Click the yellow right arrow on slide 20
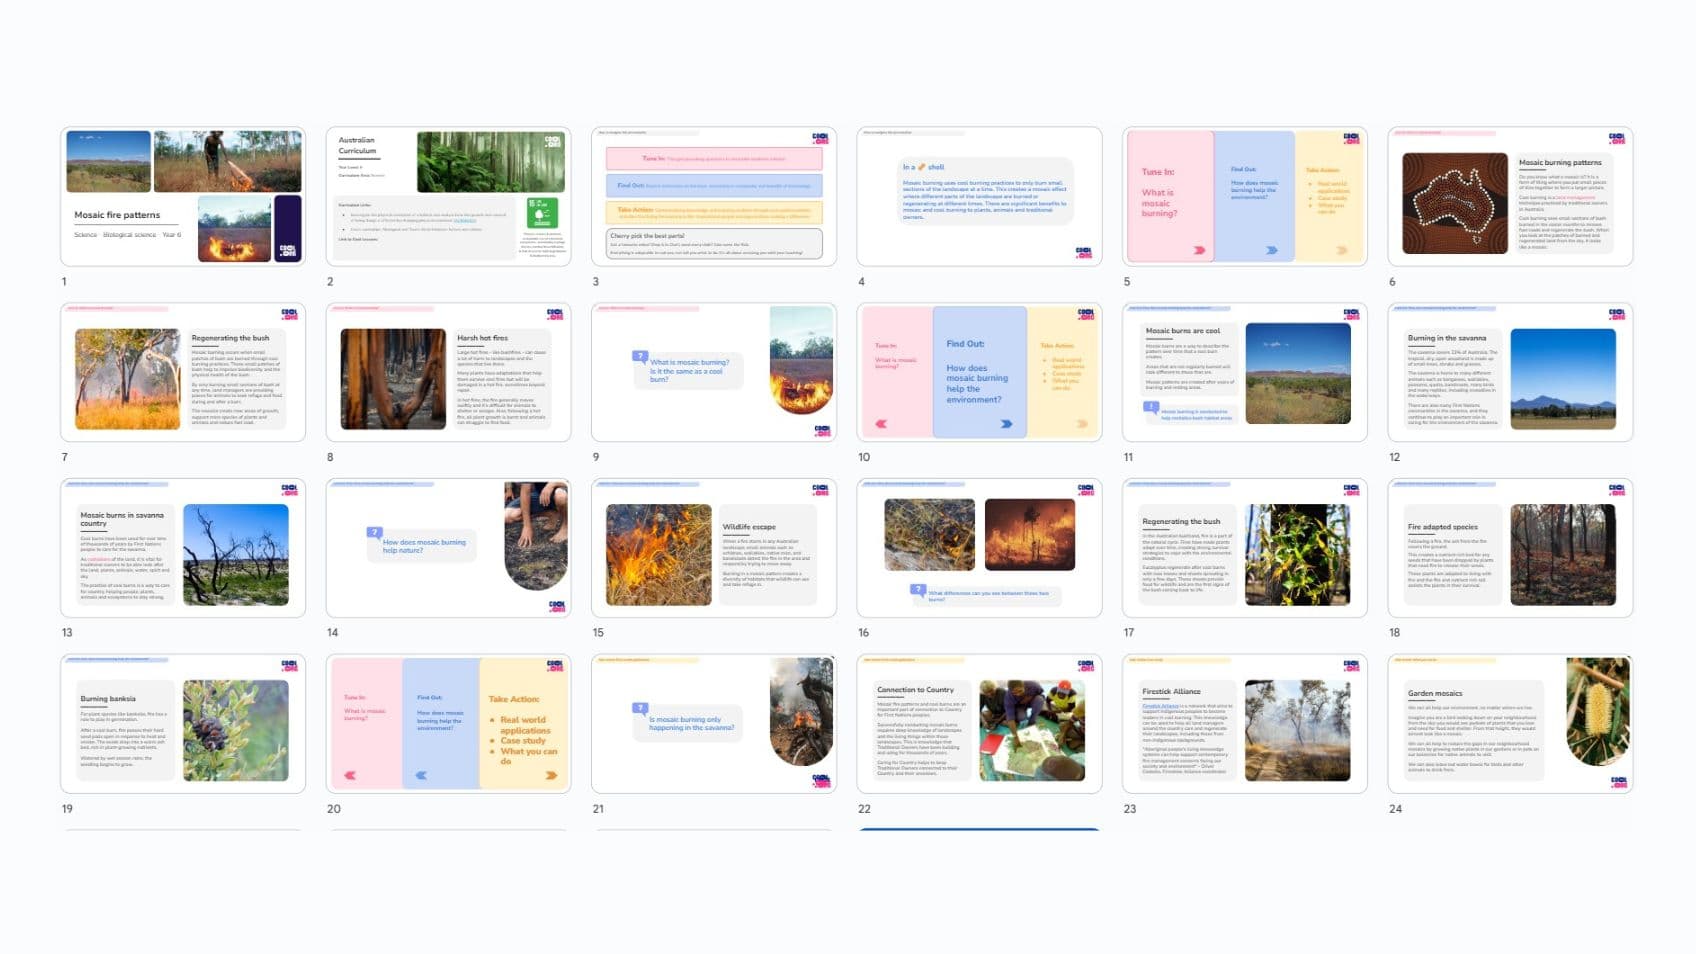Image resolution: width=1696 pixels, height=954 pixels. (551, 775)
